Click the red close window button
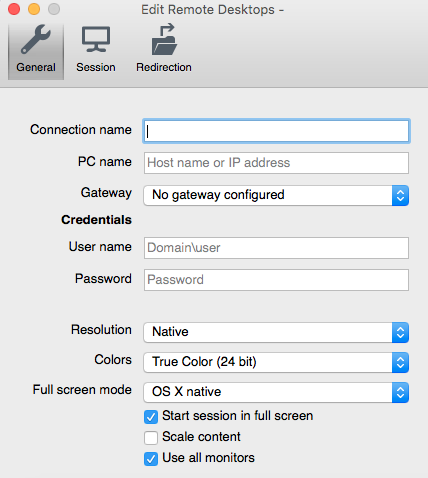Image resolution: width=428 pixels, height=478 pixels. click(14, 9)
